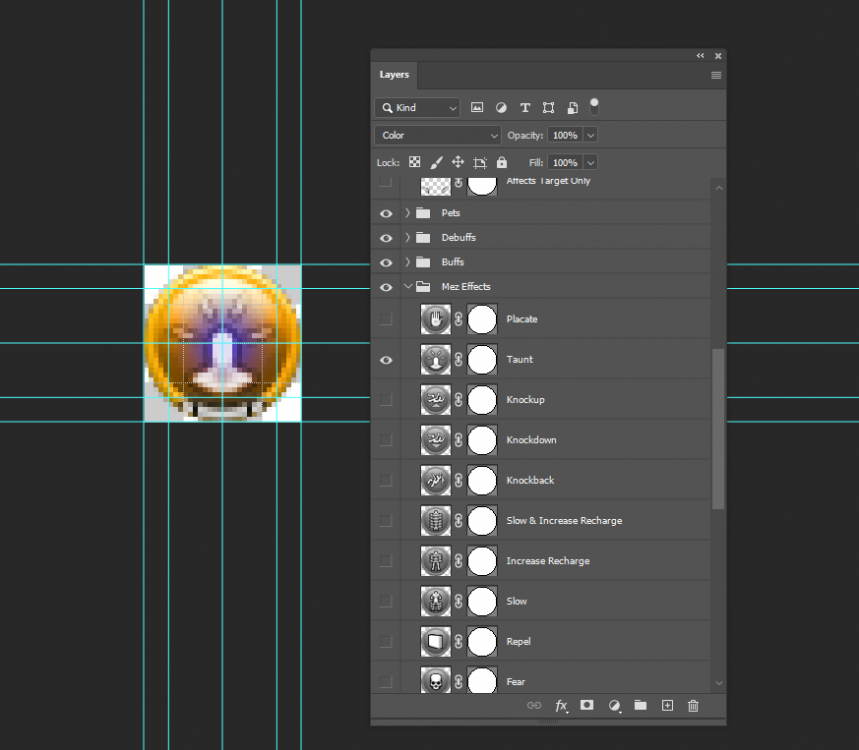
Task: Open the Layers panel menu
Action: click(x=716, y=75)
